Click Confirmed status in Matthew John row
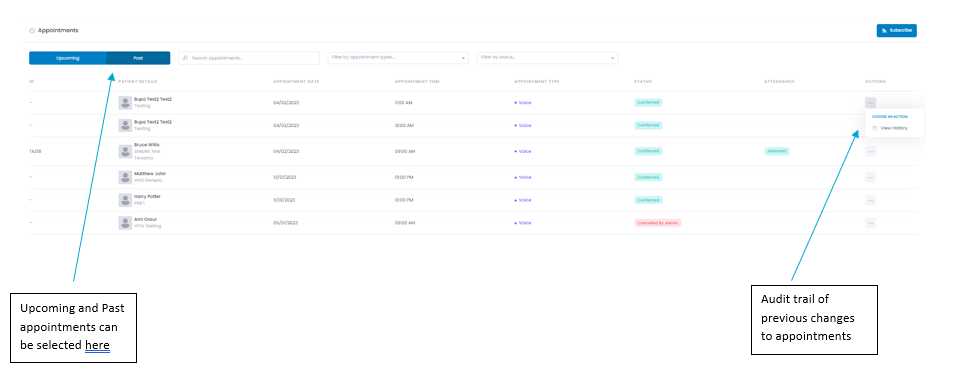Viewport: 954px width, 390px height. tap(648, 177)
